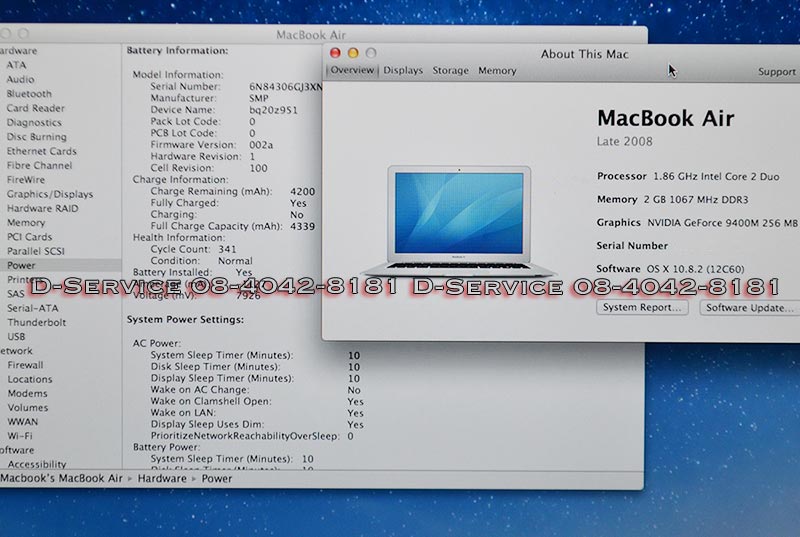Screen dimensions: 800x537
Task: Select Audio in the hardware sidebar
Action: 20,79
